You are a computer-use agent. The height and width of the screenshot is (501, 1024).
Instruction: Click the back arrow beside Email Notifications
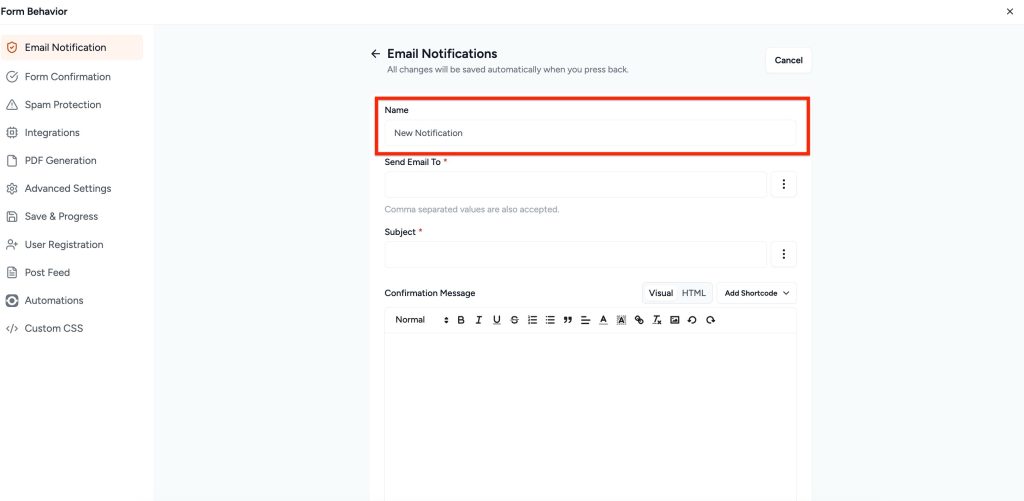pos(375,54)
